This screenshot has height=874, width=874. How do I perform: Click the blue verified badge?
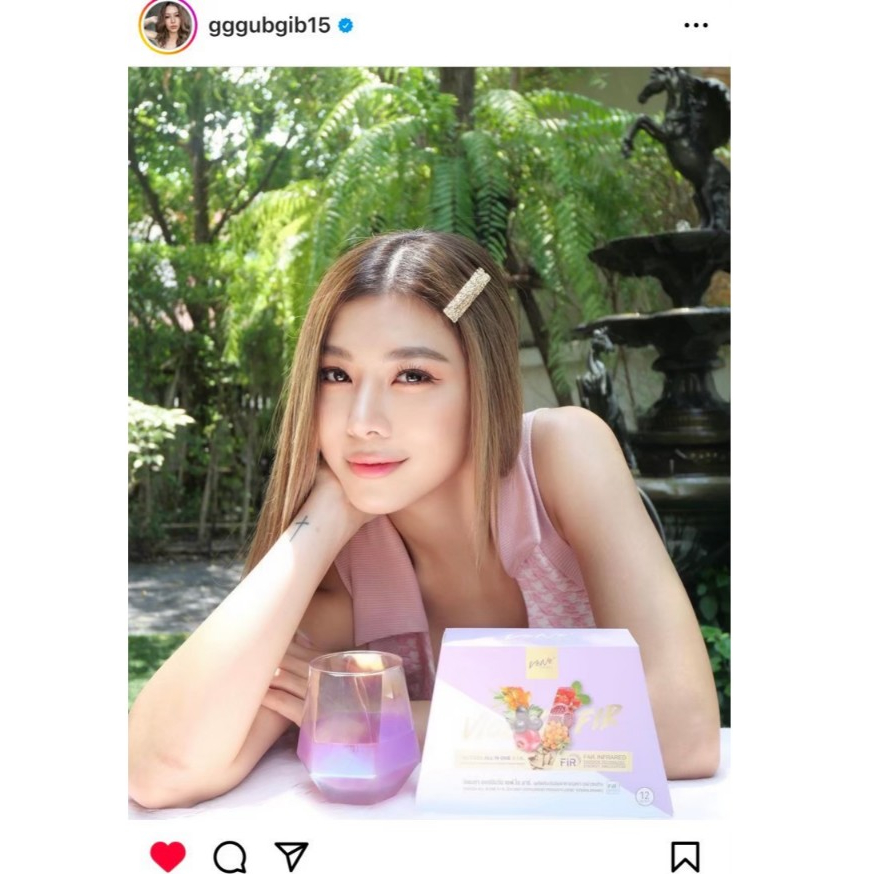point(346,26)
